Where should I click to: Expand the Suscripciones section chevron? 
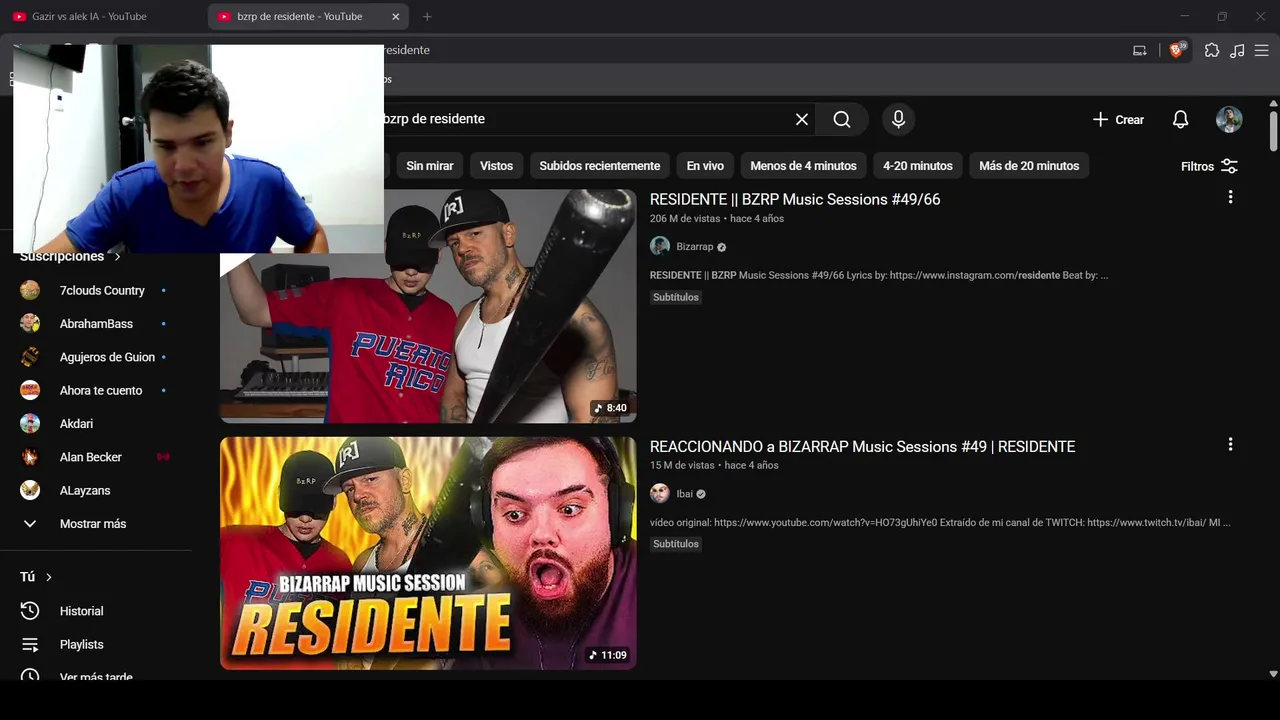[x=117, y=257]
